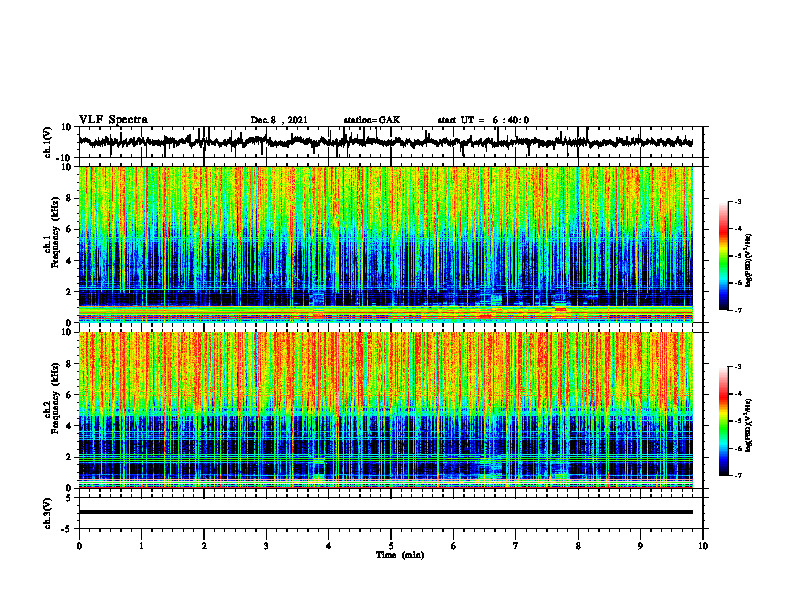Click the time axis tick label '0'
Screen dimensions: 792x612
(x=79, y=546)
